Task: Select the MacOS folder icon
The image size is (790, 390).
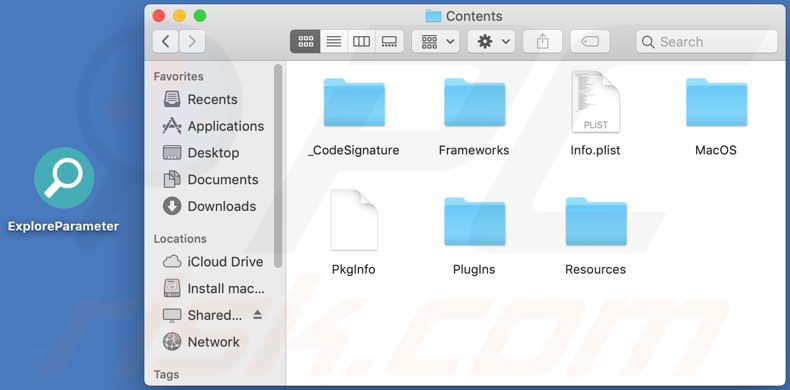Action: coord(716,102)
